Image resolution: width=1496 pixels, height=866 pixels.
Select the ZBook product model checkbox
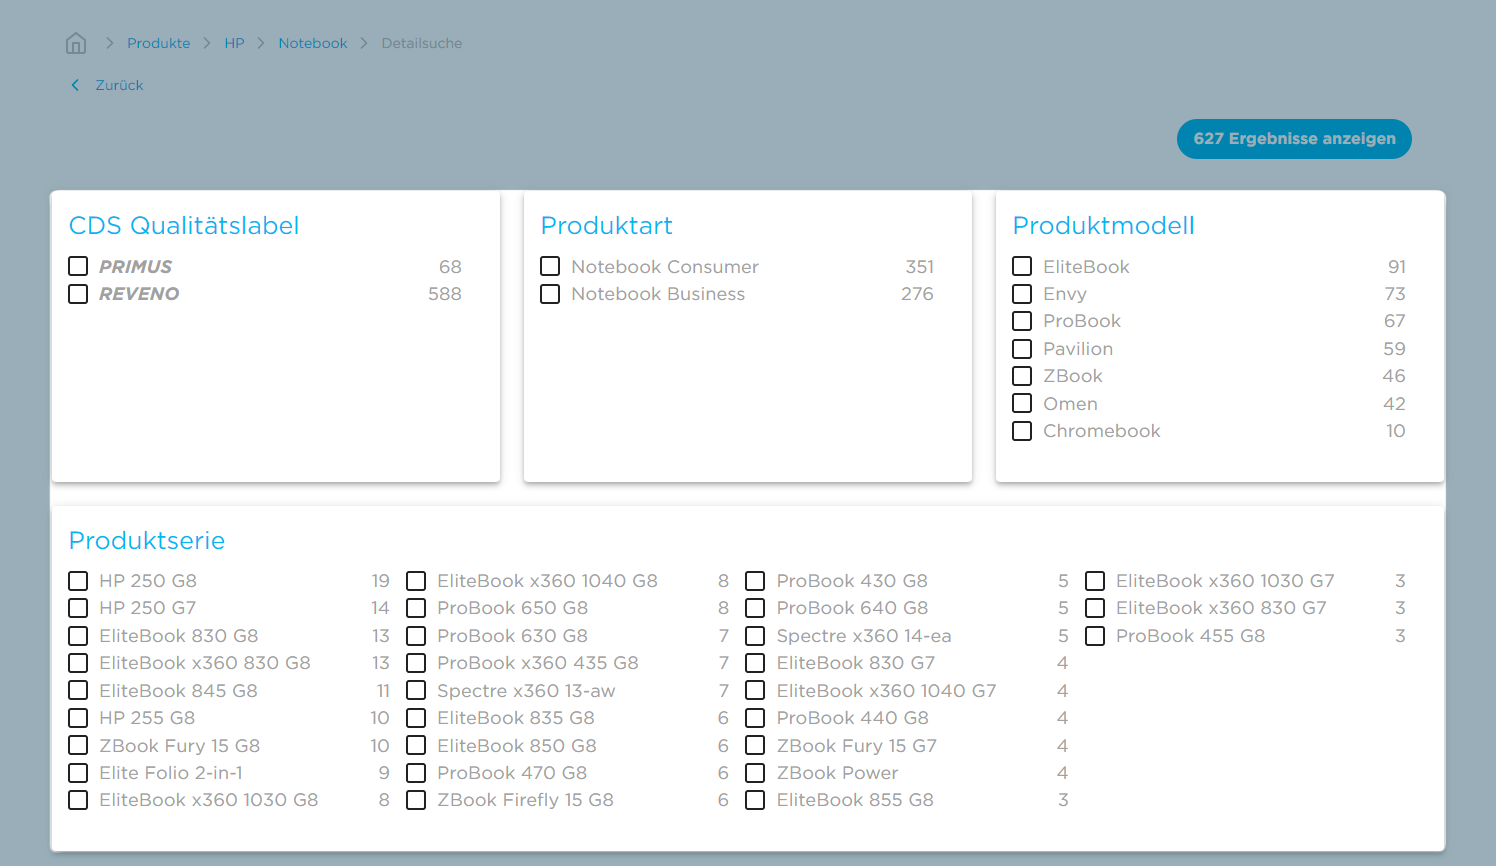[x=1022, y=376]
